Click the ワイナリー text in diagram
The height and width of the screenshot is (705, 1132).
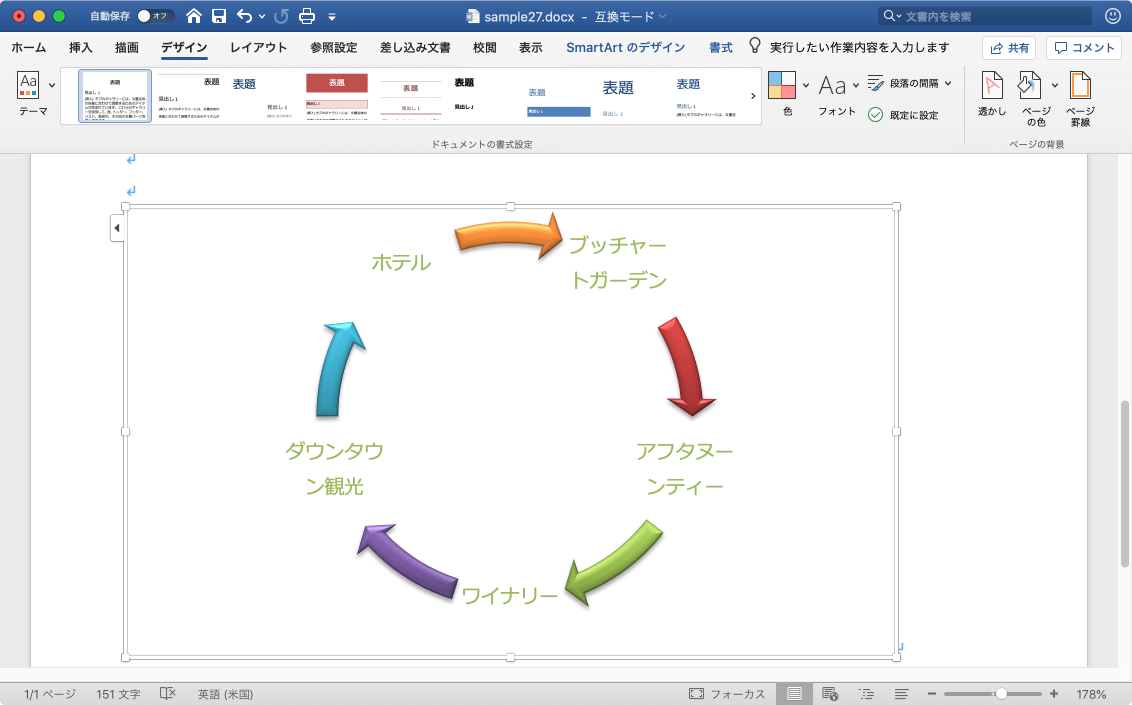[x=509, y=596]
